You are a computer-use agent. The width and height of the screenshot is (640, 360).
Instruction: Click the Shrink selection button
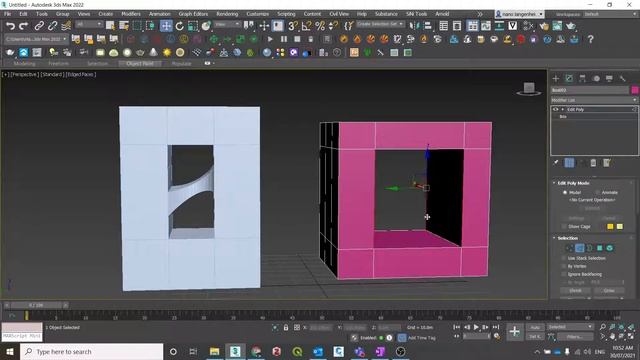[575, 291]
